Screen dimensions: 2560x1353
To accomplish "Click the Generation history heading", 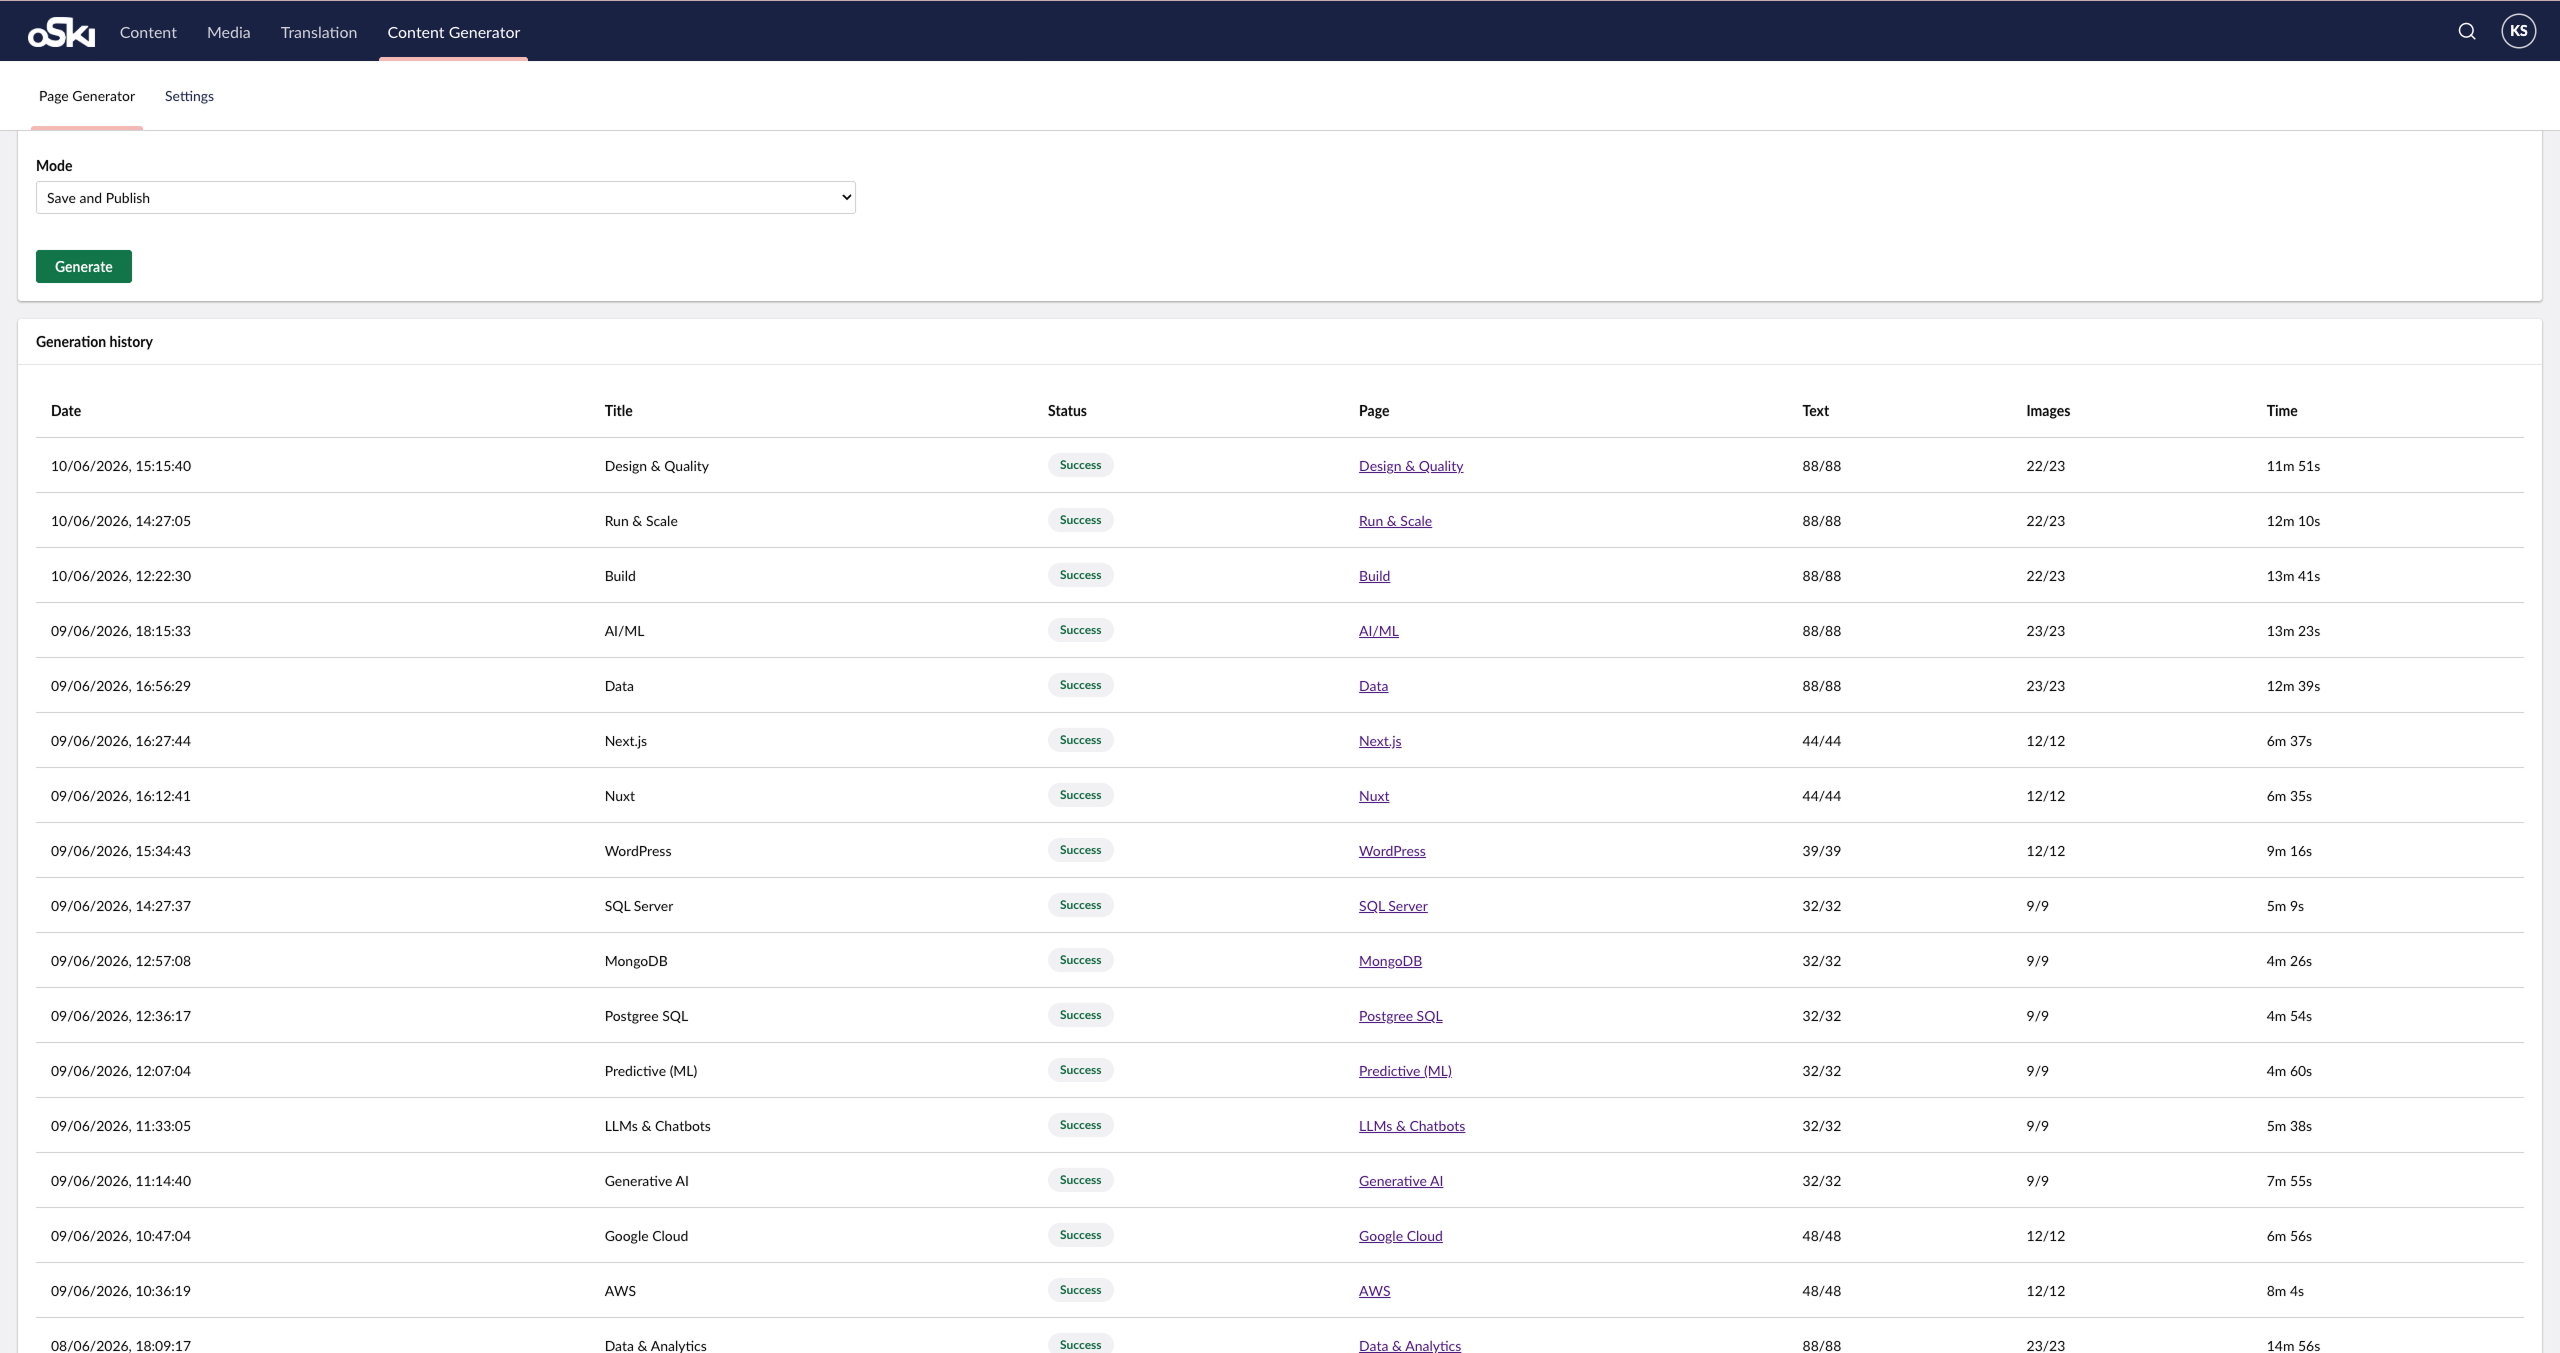I will click(94, 342).
